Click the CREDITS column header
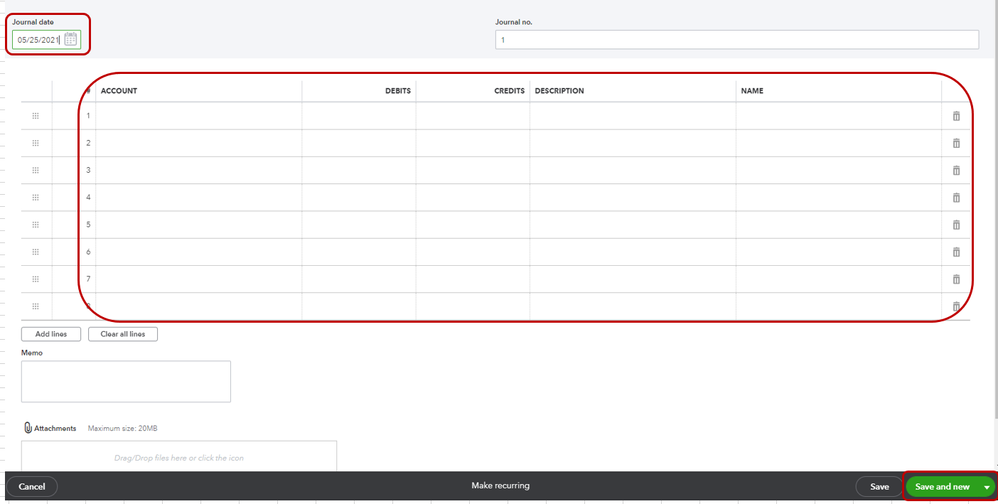The width and height of the screenshot is (998, 504). coord(509,91)
